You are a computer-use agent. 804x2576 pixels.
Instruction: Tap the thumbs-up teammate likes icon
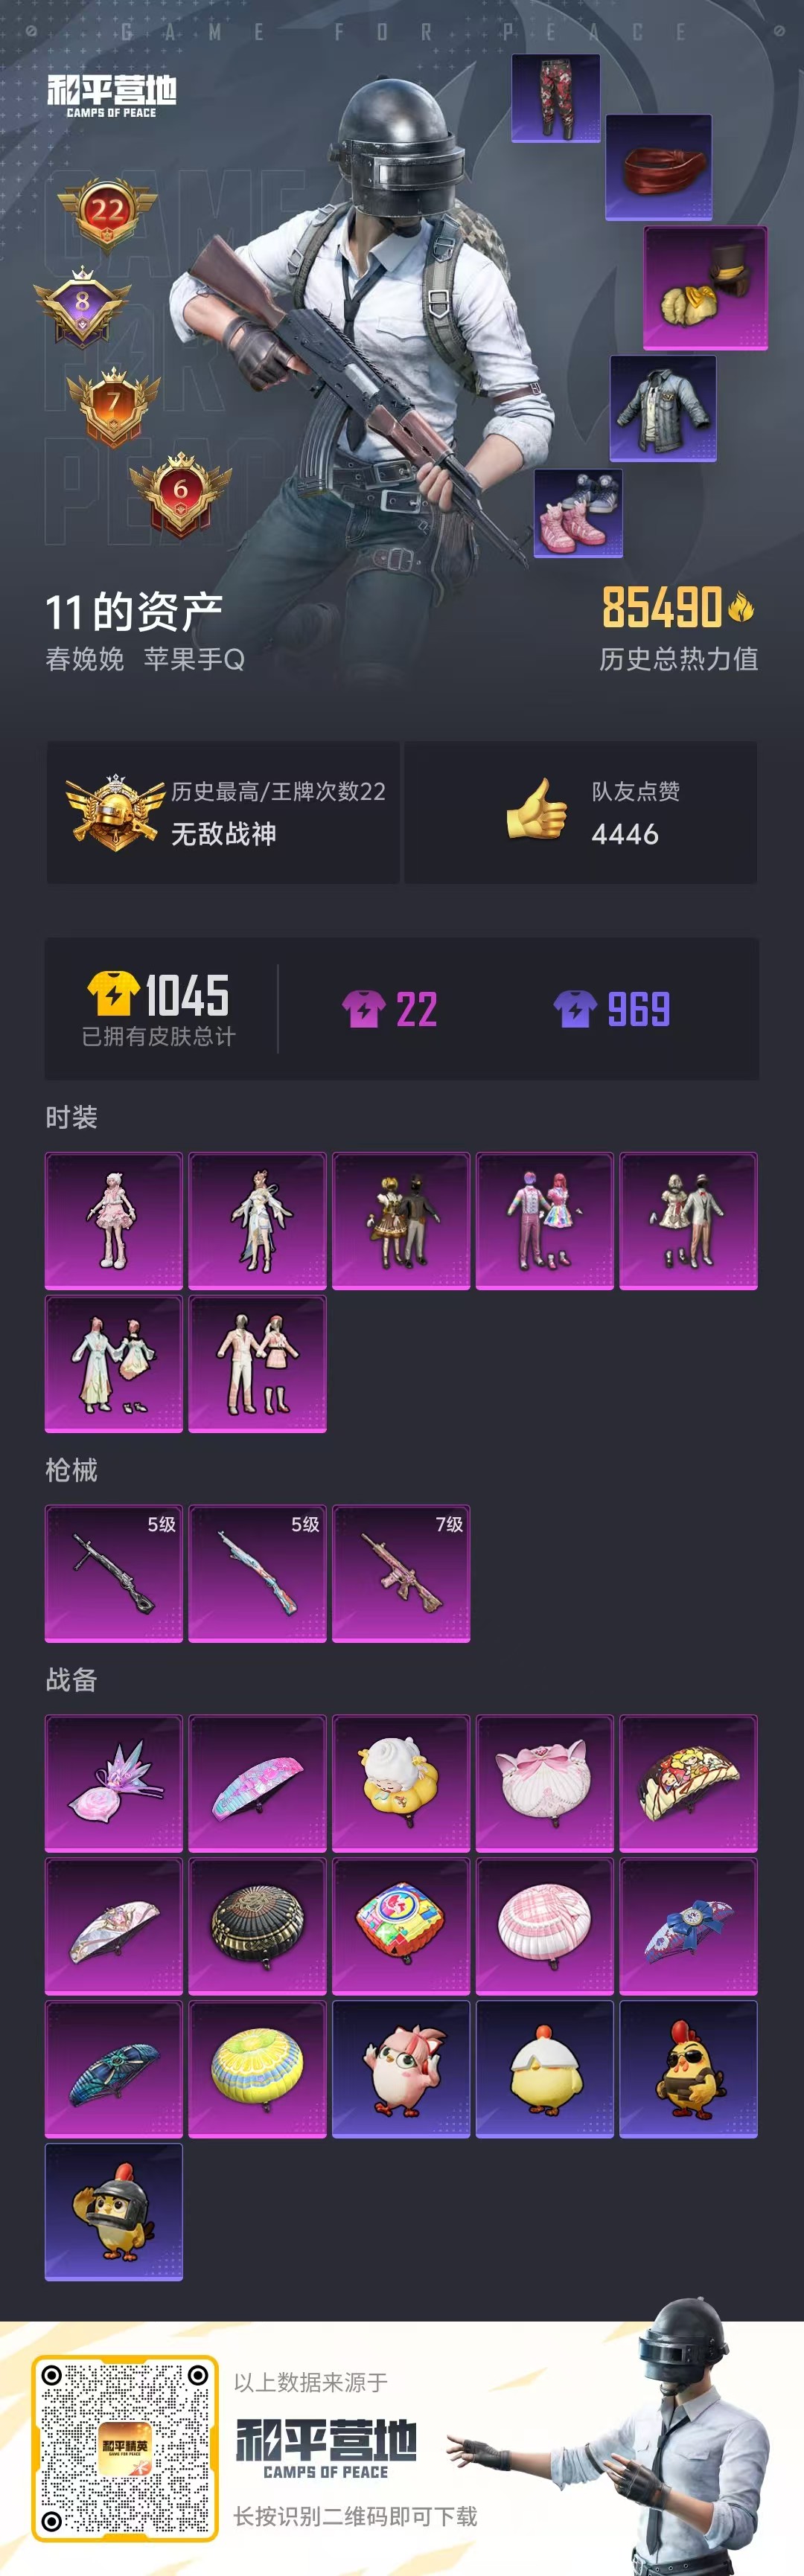tap(536, 809)
